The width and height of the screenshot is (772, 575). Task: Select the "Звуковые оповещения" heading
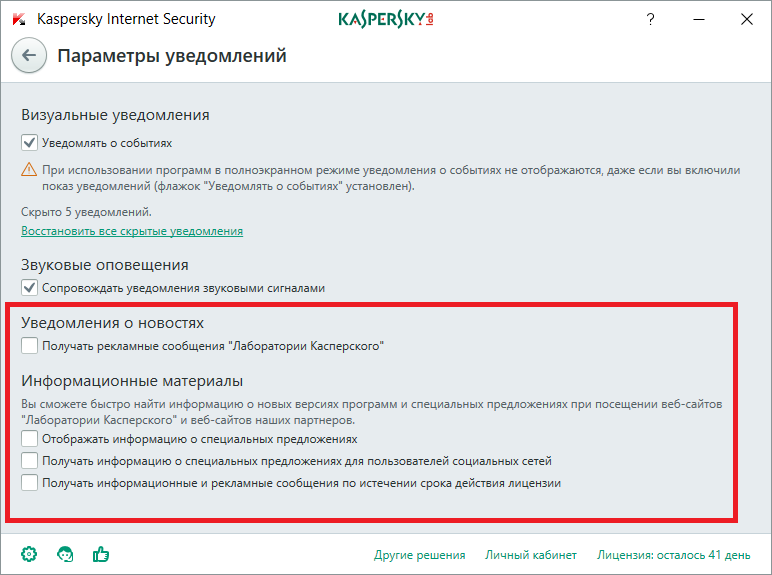click(105, 265)
